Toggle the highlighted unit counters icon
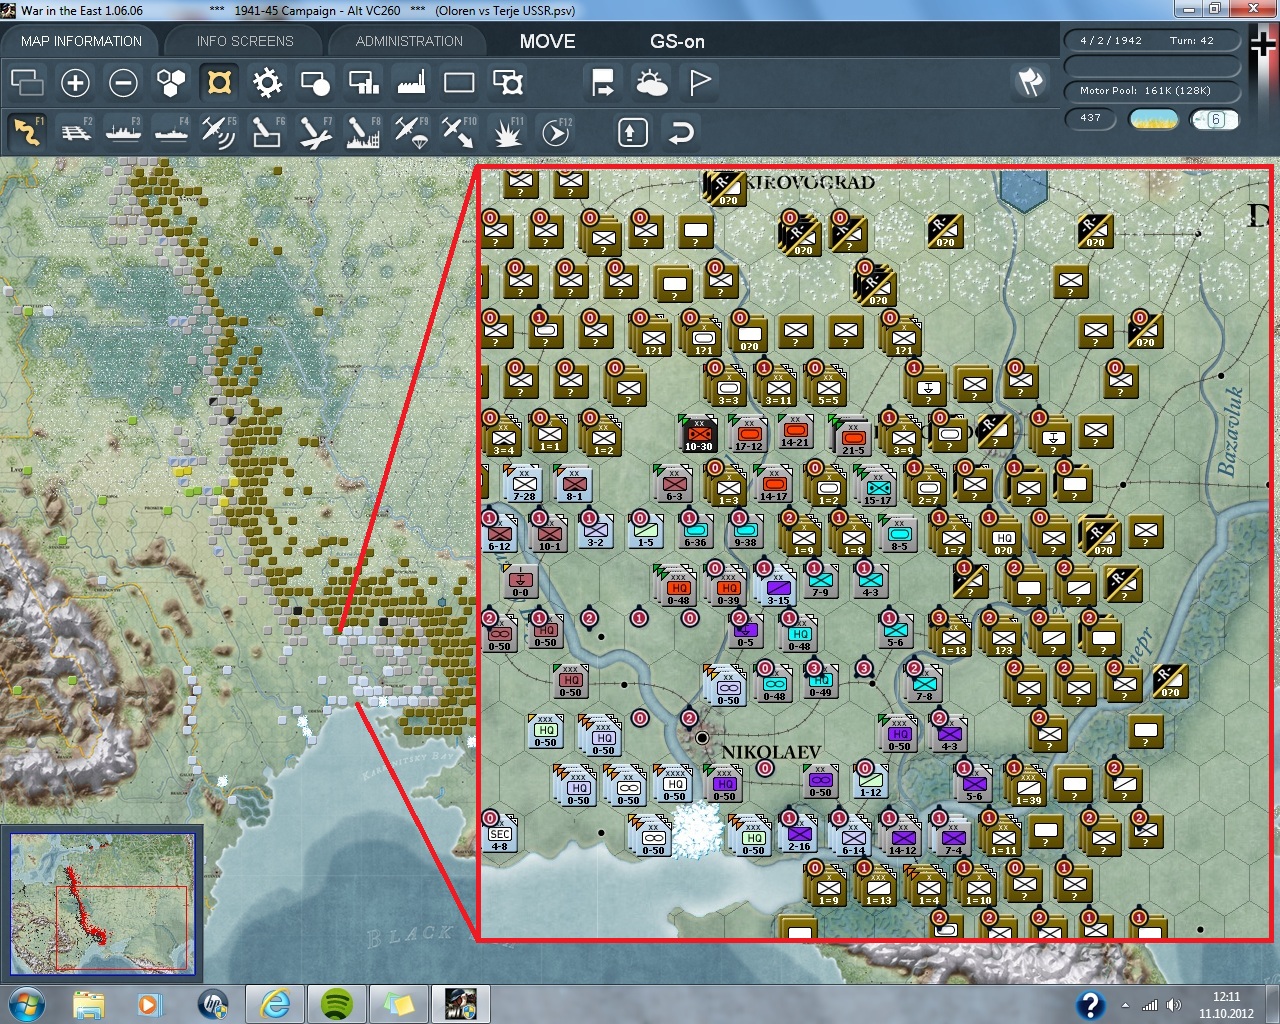The image size is (1280, 1024). click(x=219, y=83)
